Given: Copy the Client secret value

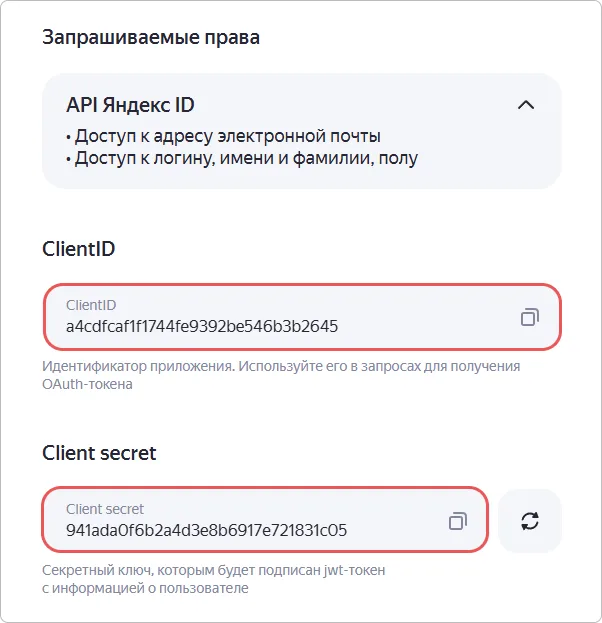Looking at the screenshot, I should click(458, 520).
